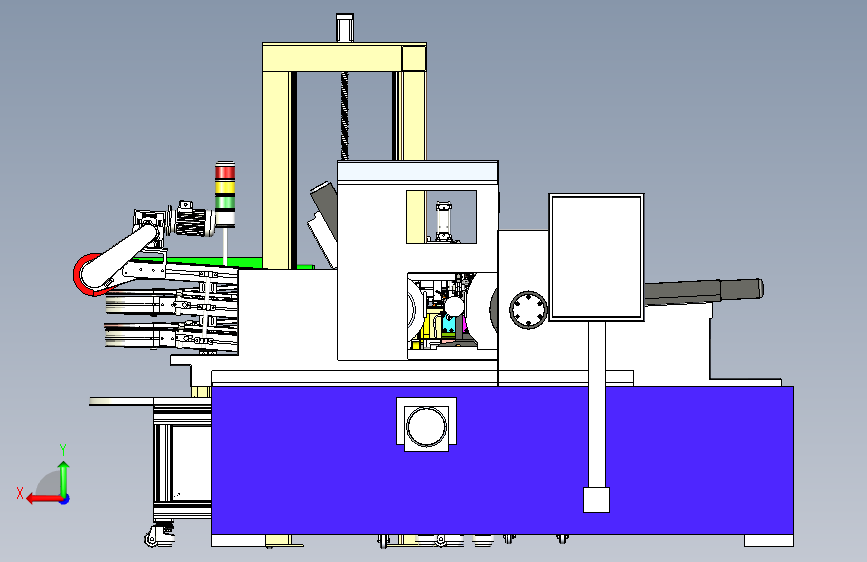867x562 pixels.
Task: Select the green segment of the signal tower light
Action: coord(225,202)
